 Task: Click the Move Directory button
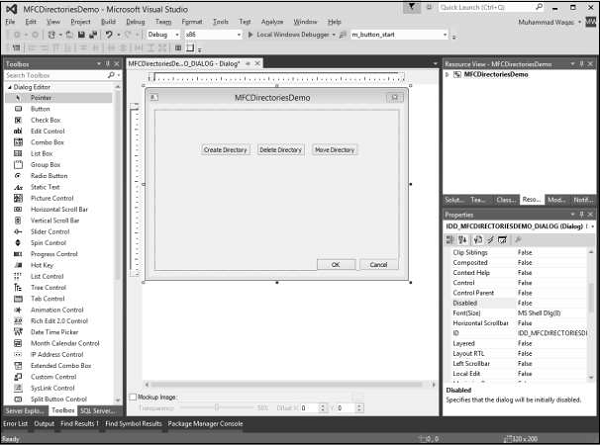[x=334, y=150]
